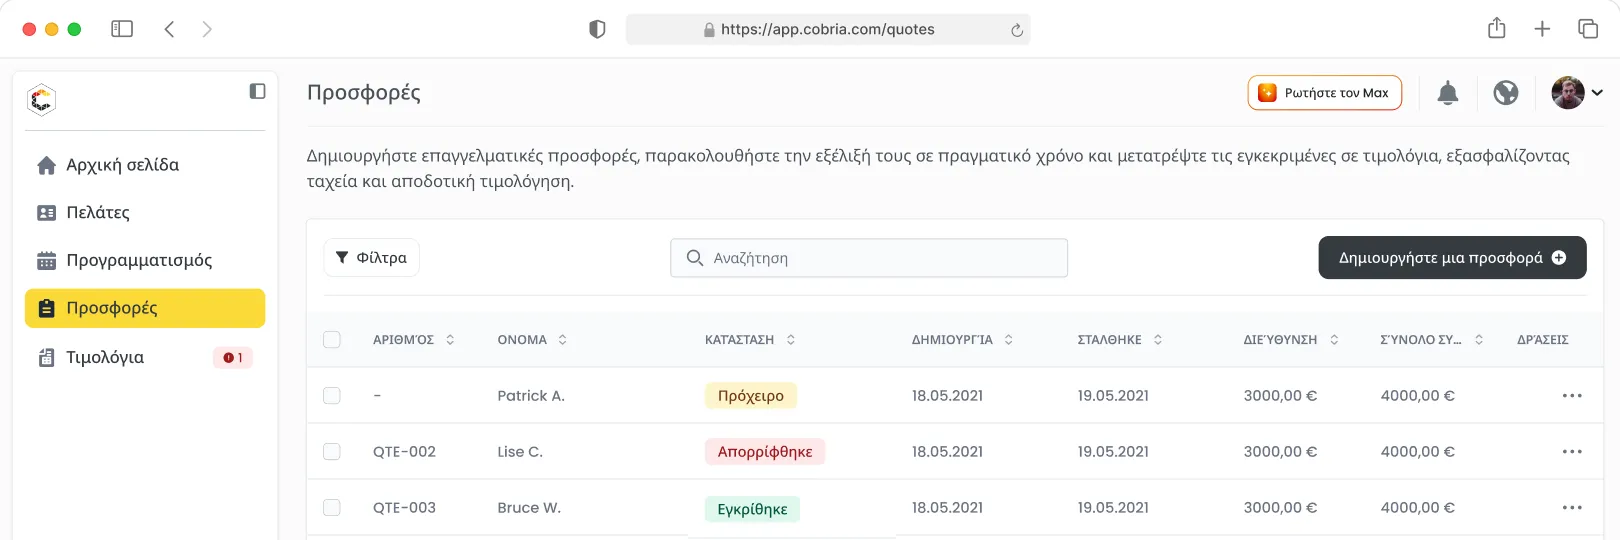Open Φίλτρα filters button

click(x=371, y=258)
